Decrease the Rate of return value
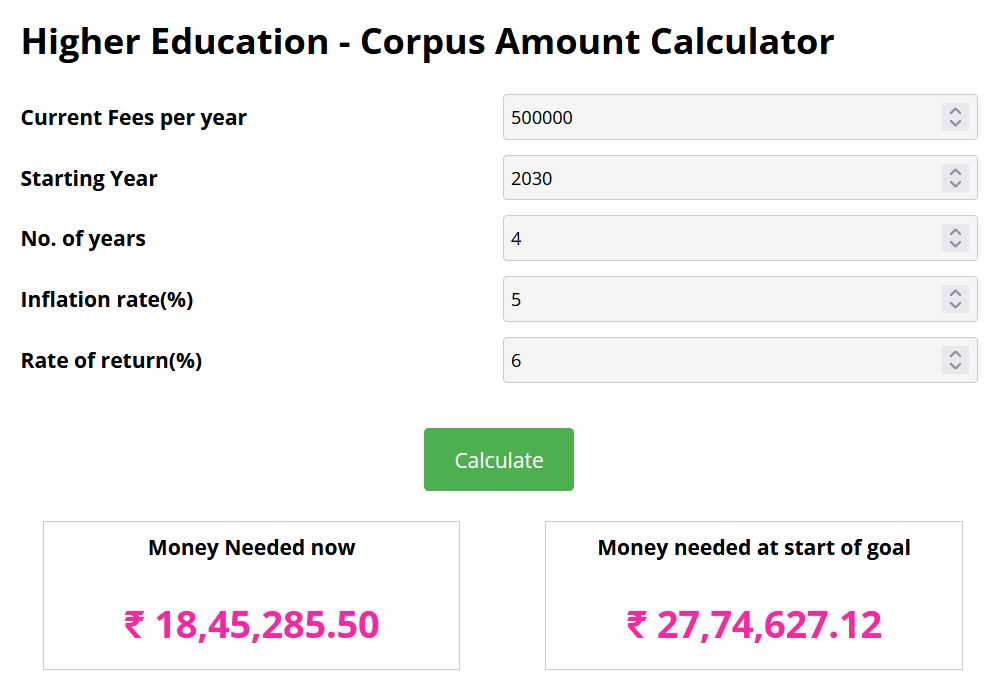985x682 pixels. coord(955,366)
